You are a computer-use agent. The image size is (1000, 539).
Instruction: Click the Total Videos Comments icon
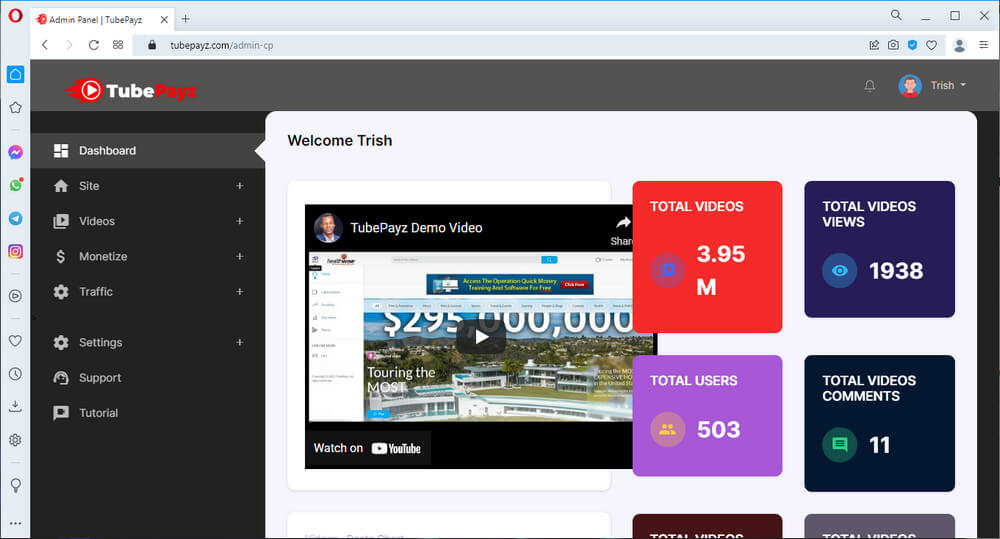(840, 445)
